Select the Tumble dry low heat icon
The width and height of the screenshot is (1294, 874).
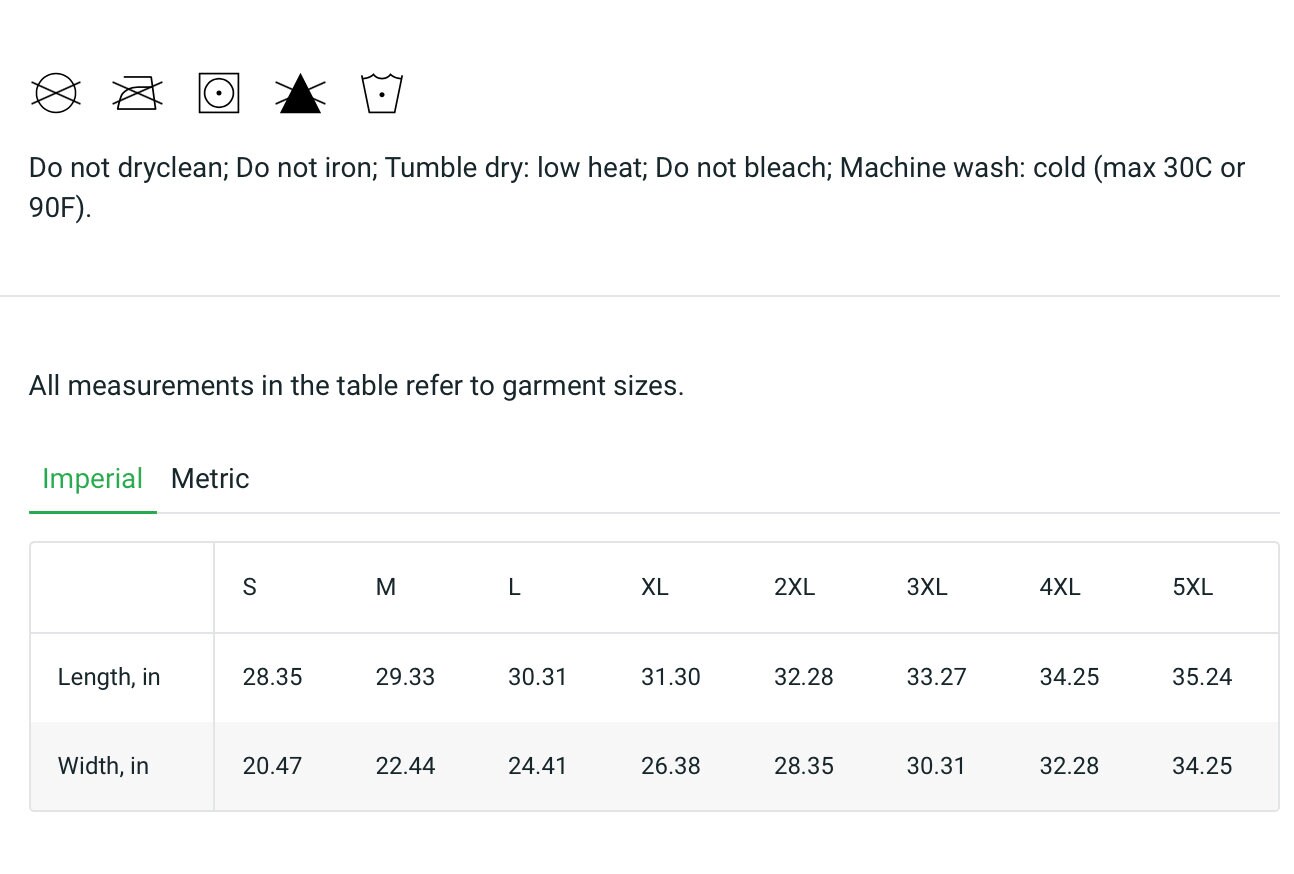click(x=219, y=93)
